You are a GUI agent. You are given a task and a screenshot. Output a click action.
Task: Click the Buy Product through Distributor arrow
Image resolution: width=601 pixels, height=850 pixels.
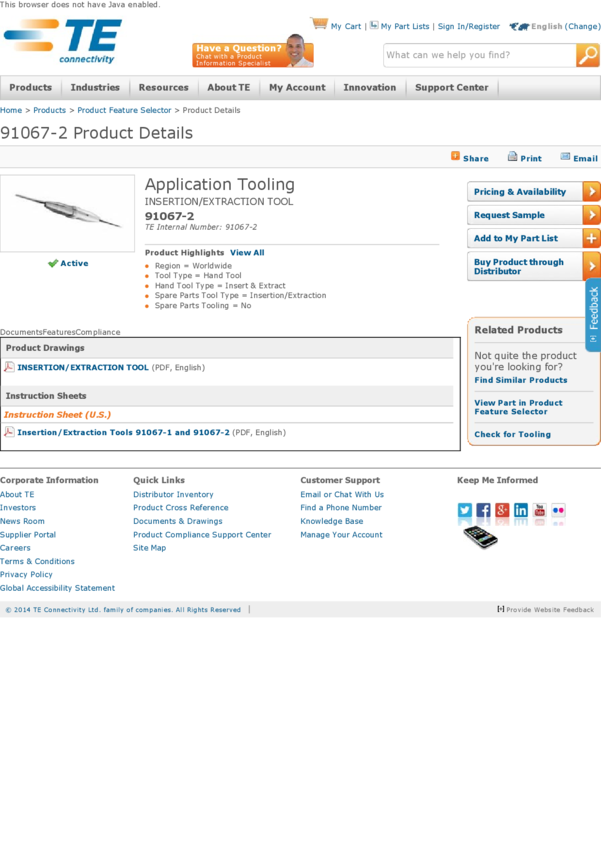(591, 266)
